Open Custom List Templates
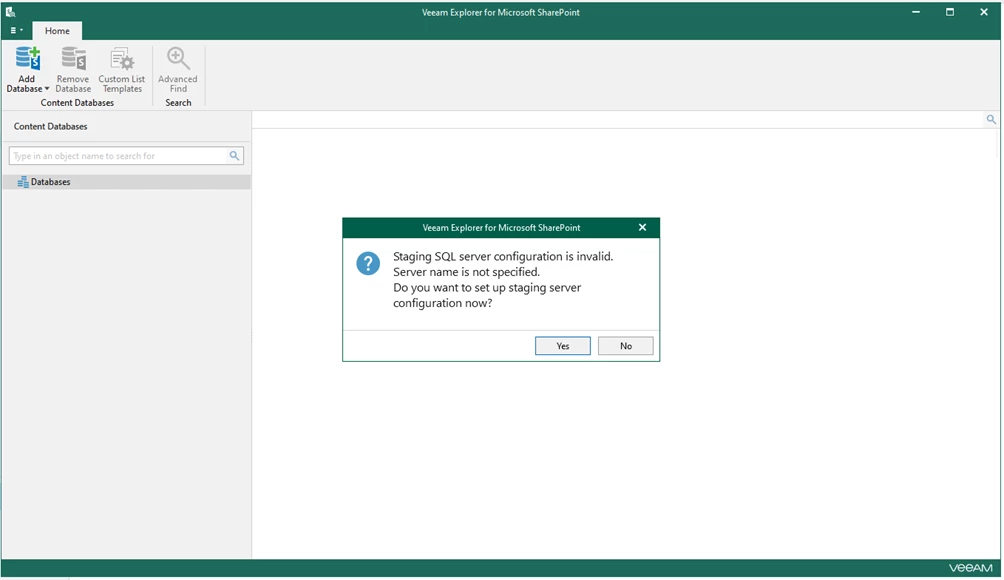 pos(122,70)
